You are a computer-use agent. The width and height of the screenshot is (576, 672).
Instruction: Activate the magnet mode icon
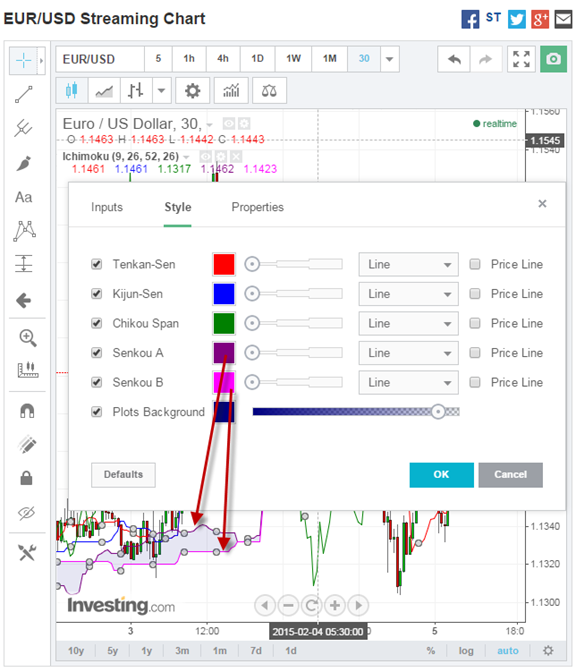[x=27, y=411]
